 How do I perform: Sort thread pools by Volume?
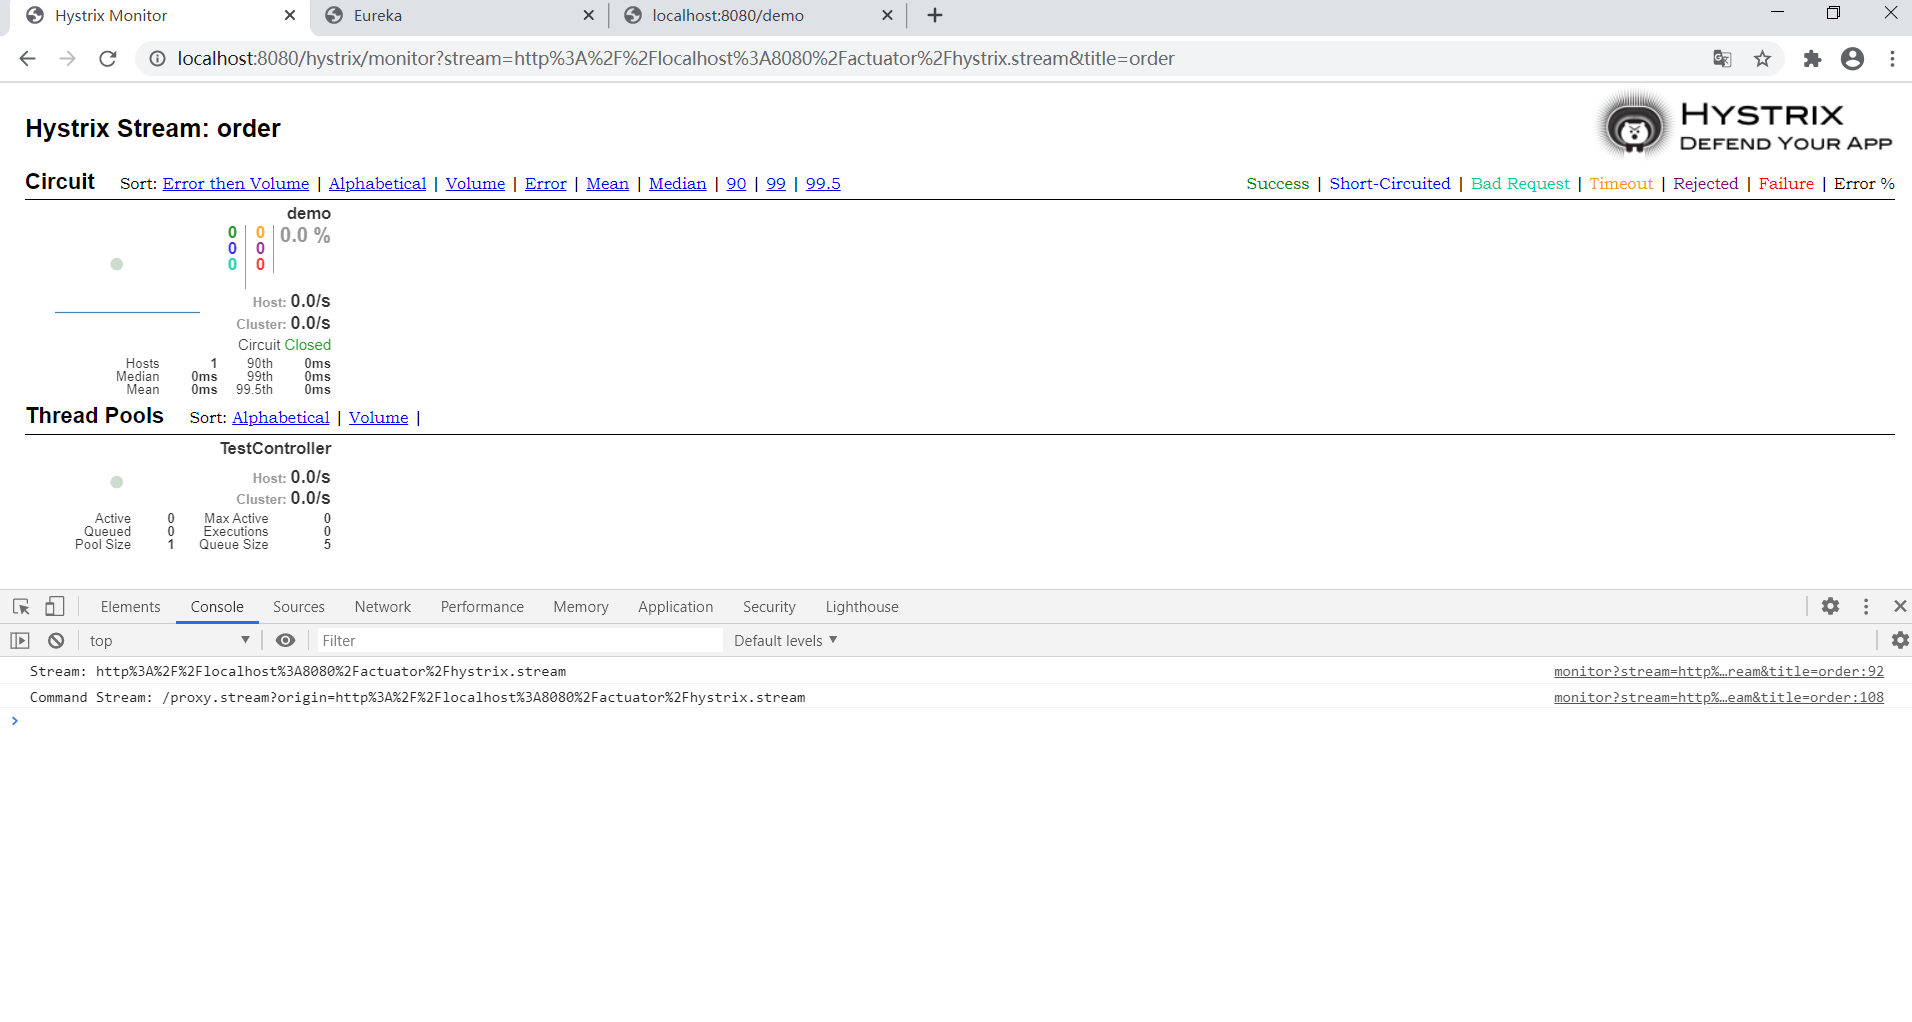click(378, 418)
